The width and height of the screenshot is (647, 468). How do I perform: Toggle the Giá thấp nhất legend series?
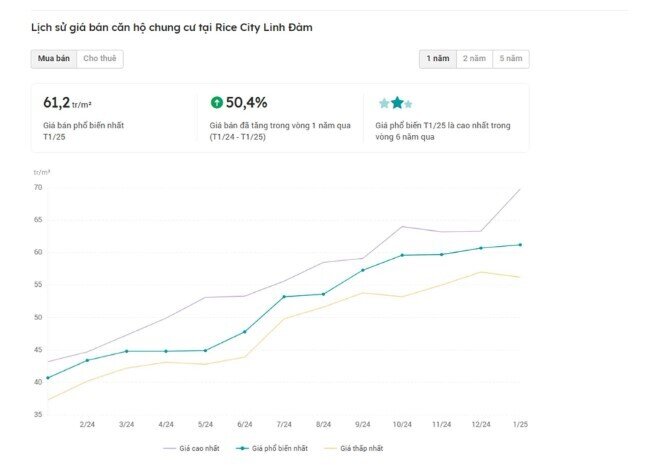coord(354,448)
